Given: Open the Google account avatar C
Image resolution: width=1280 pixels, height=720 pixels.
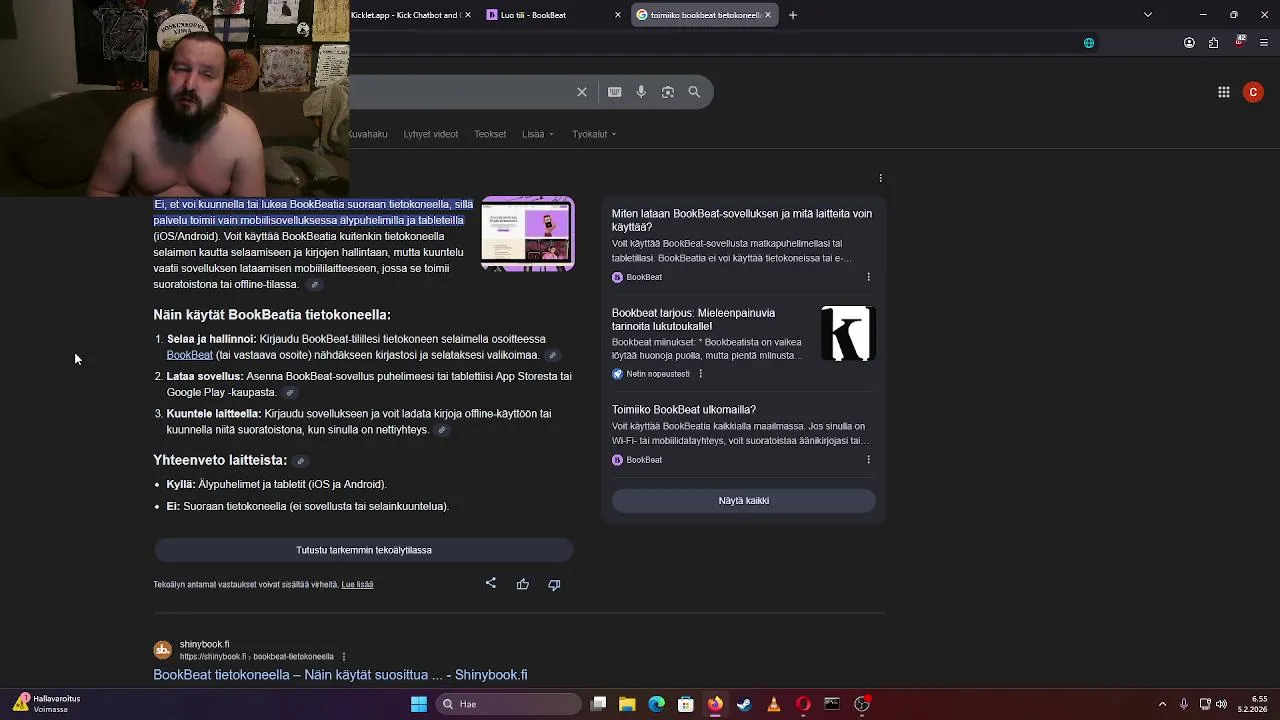Looking at the screenshot, I should click(x=1253, y=92).
